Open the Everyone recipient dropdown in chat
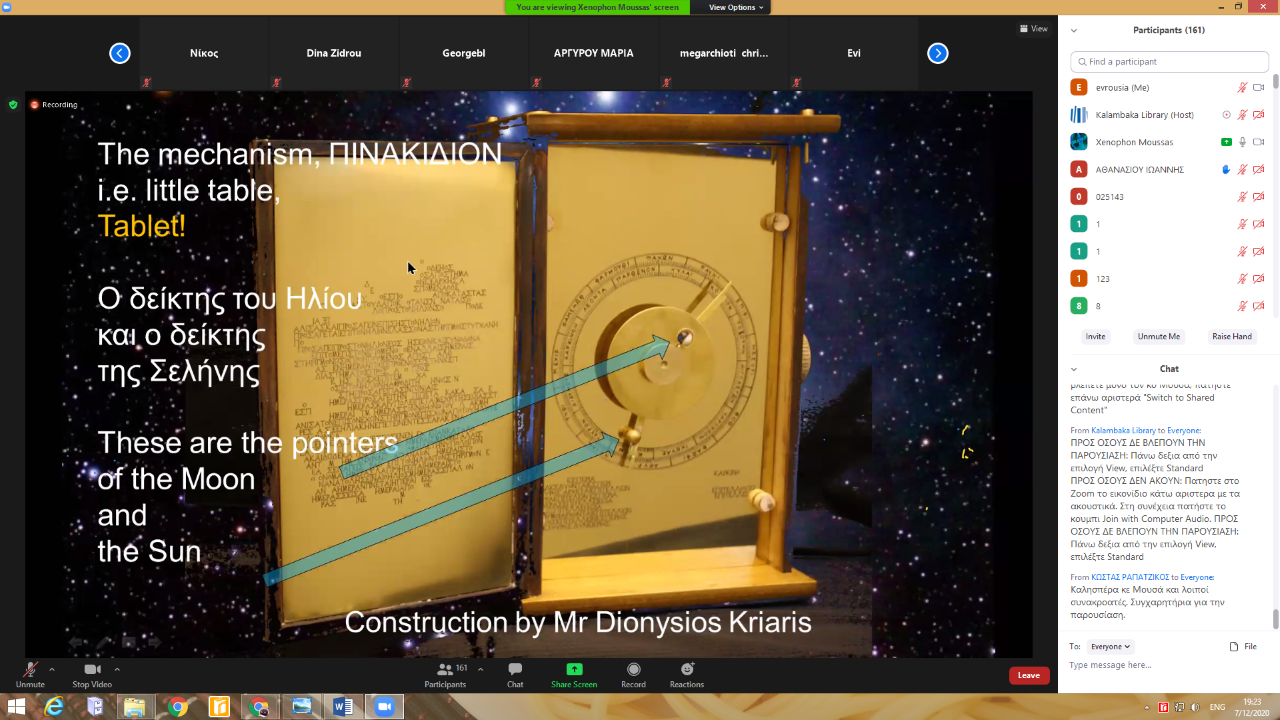The width and height of the screenshot is (1280, 720). tap(1110, 647)
